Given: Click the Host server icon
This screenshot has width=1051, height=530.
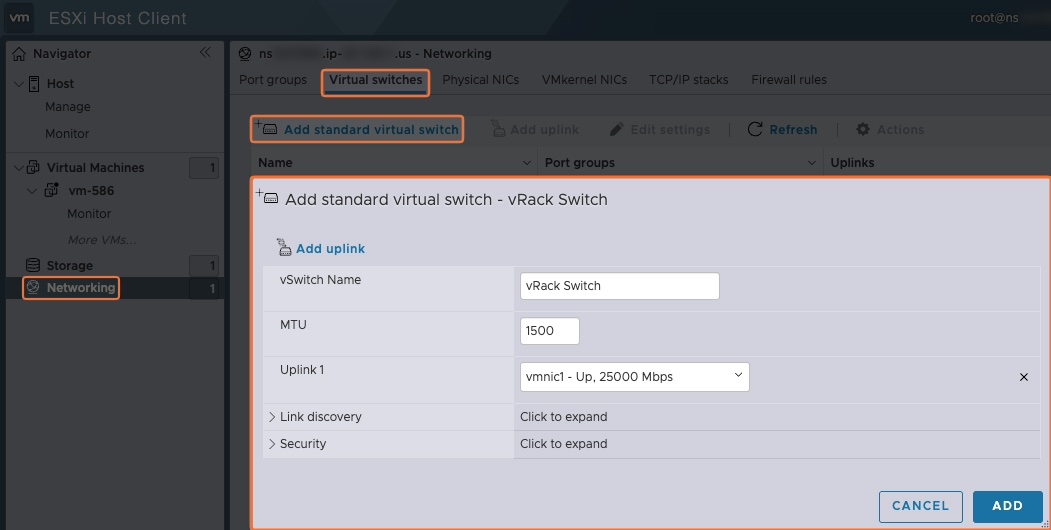Looking at the screenshot, I should (x=34, y=84).
